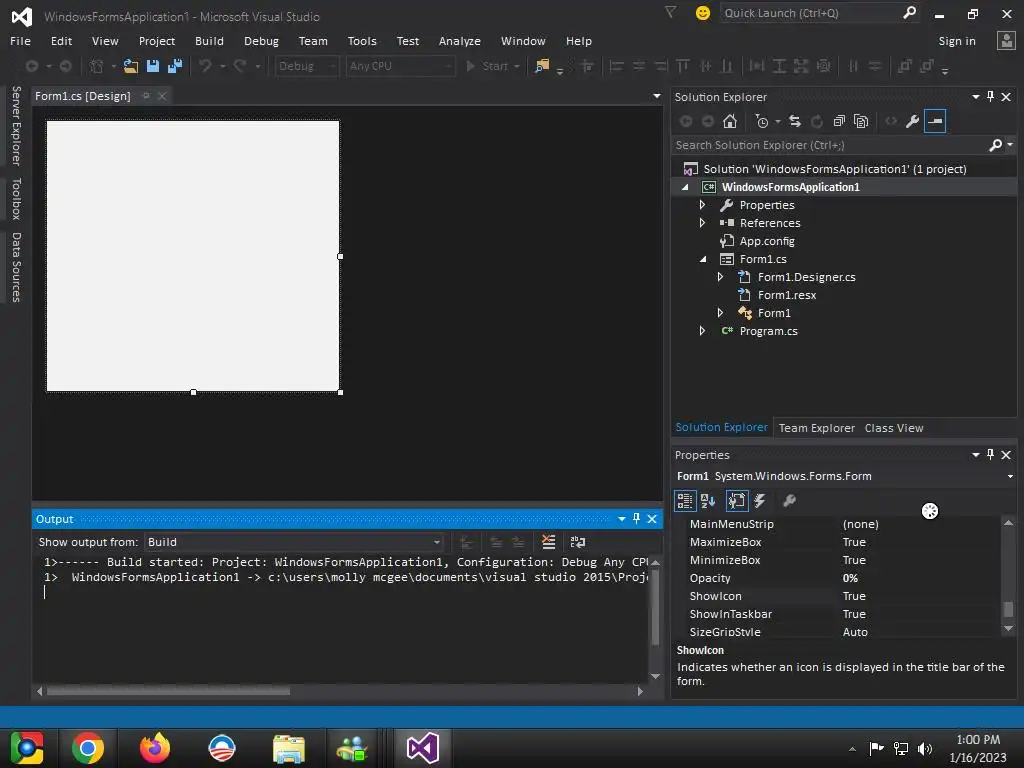1024x768 pixels.
Task: Save the current file with Save icon
Action: click(x=153, y=66)
